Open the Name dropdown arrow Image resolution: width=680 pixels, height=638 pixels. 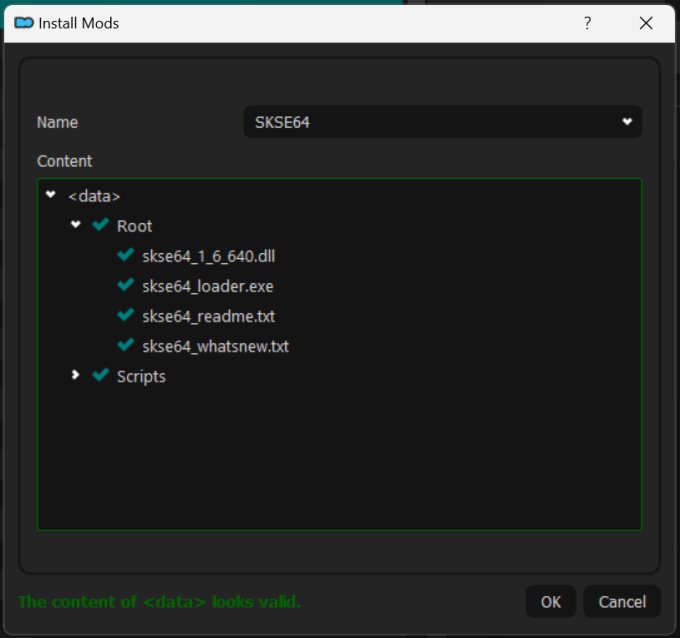[x=627, y=122]
